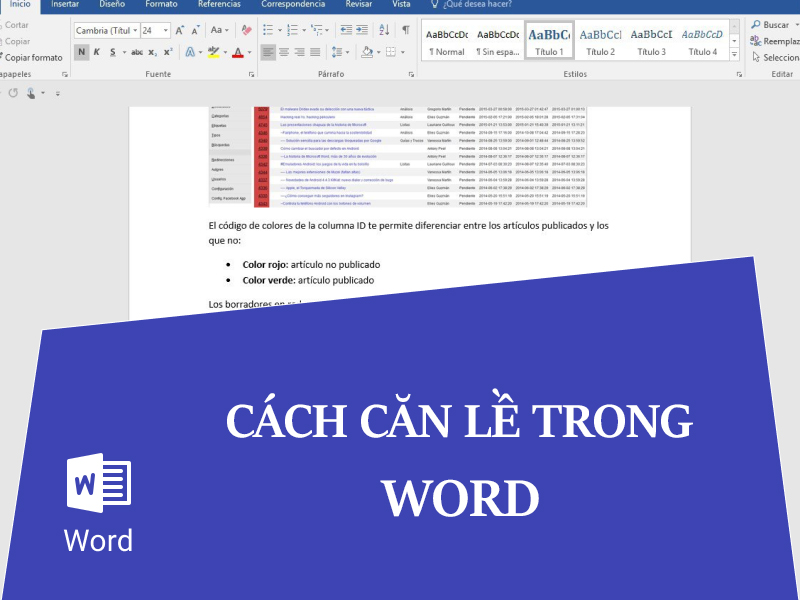
Task: Open the Párrafo dialog launcher
Action: click(x=411, y=74)
